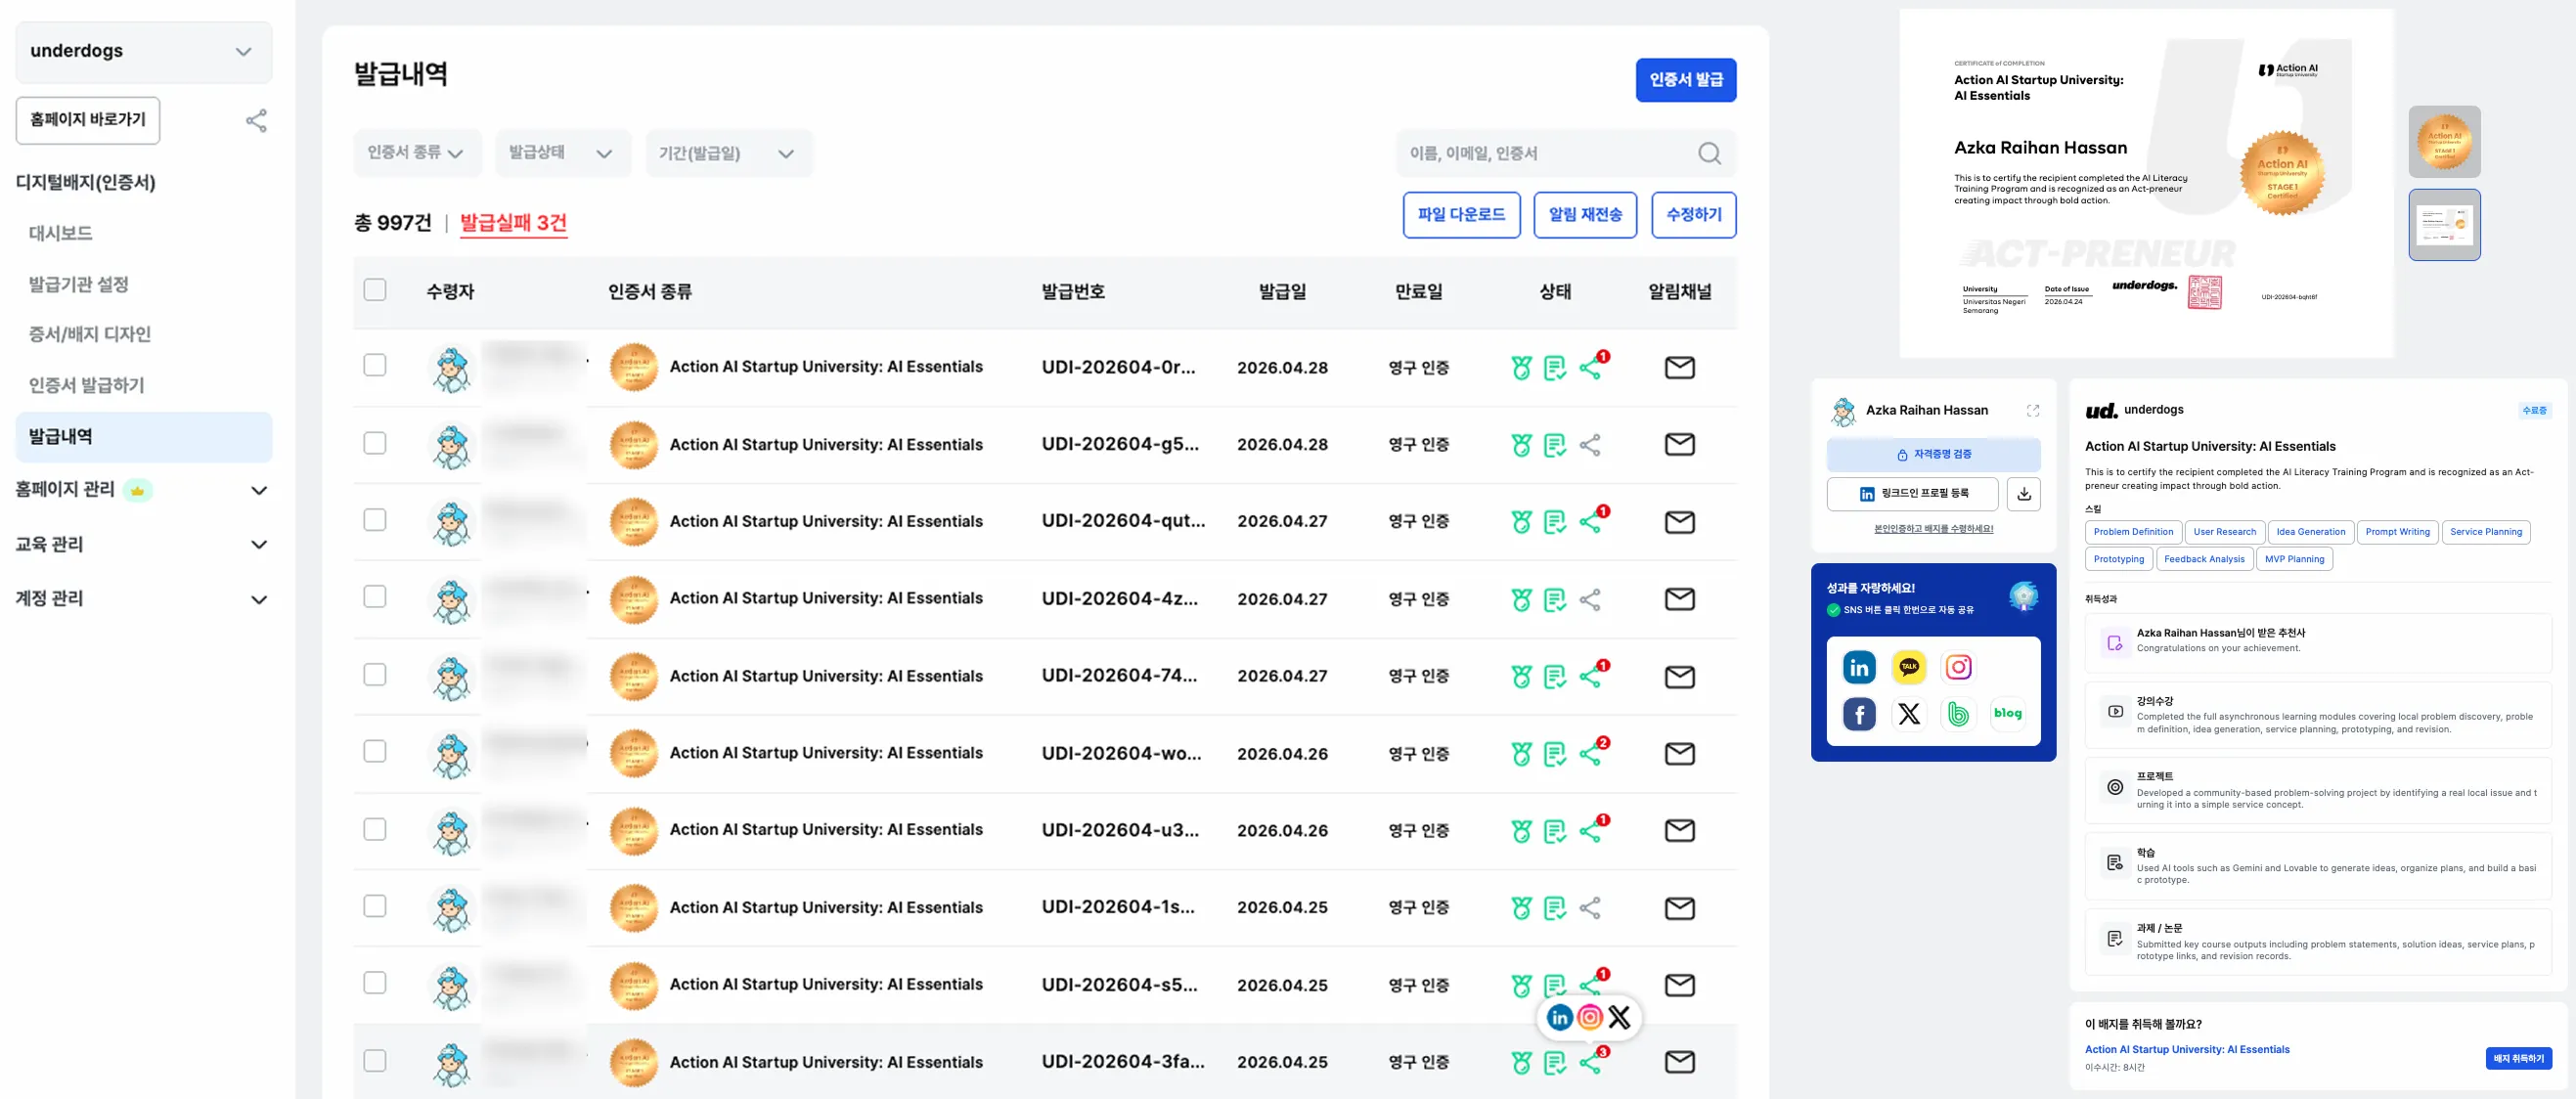This screenshot has width=2576, height=1099.
Task: Click the share icon beside 홈페이지 바로가기
Action: click(x=256, y=121)
